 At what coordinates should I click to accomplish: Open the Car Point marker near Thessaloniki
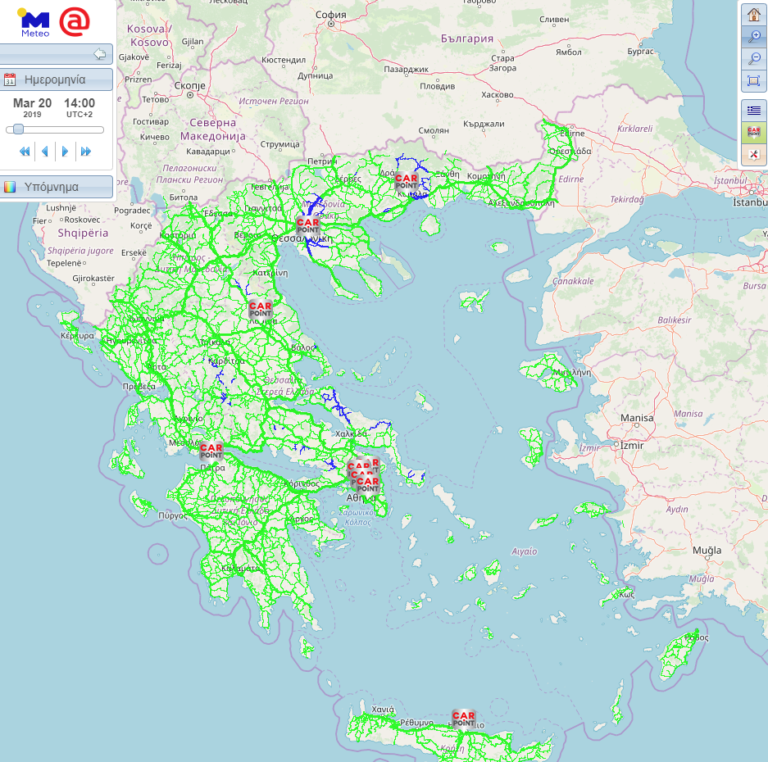pos(307,224)
